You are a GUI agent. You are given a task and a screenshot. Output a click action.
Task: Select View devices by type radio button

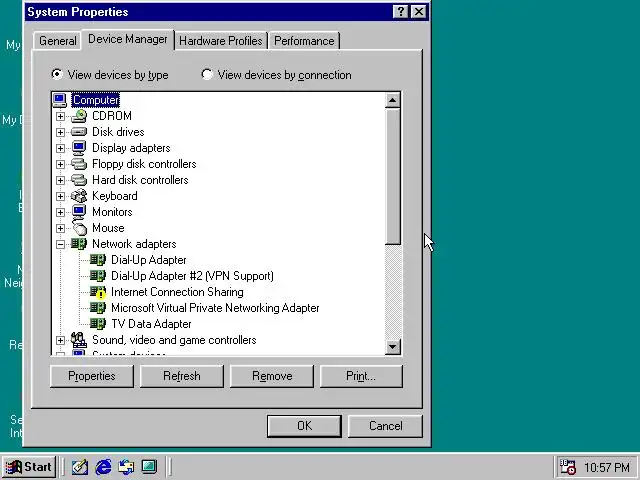click(x=57, y=74)
